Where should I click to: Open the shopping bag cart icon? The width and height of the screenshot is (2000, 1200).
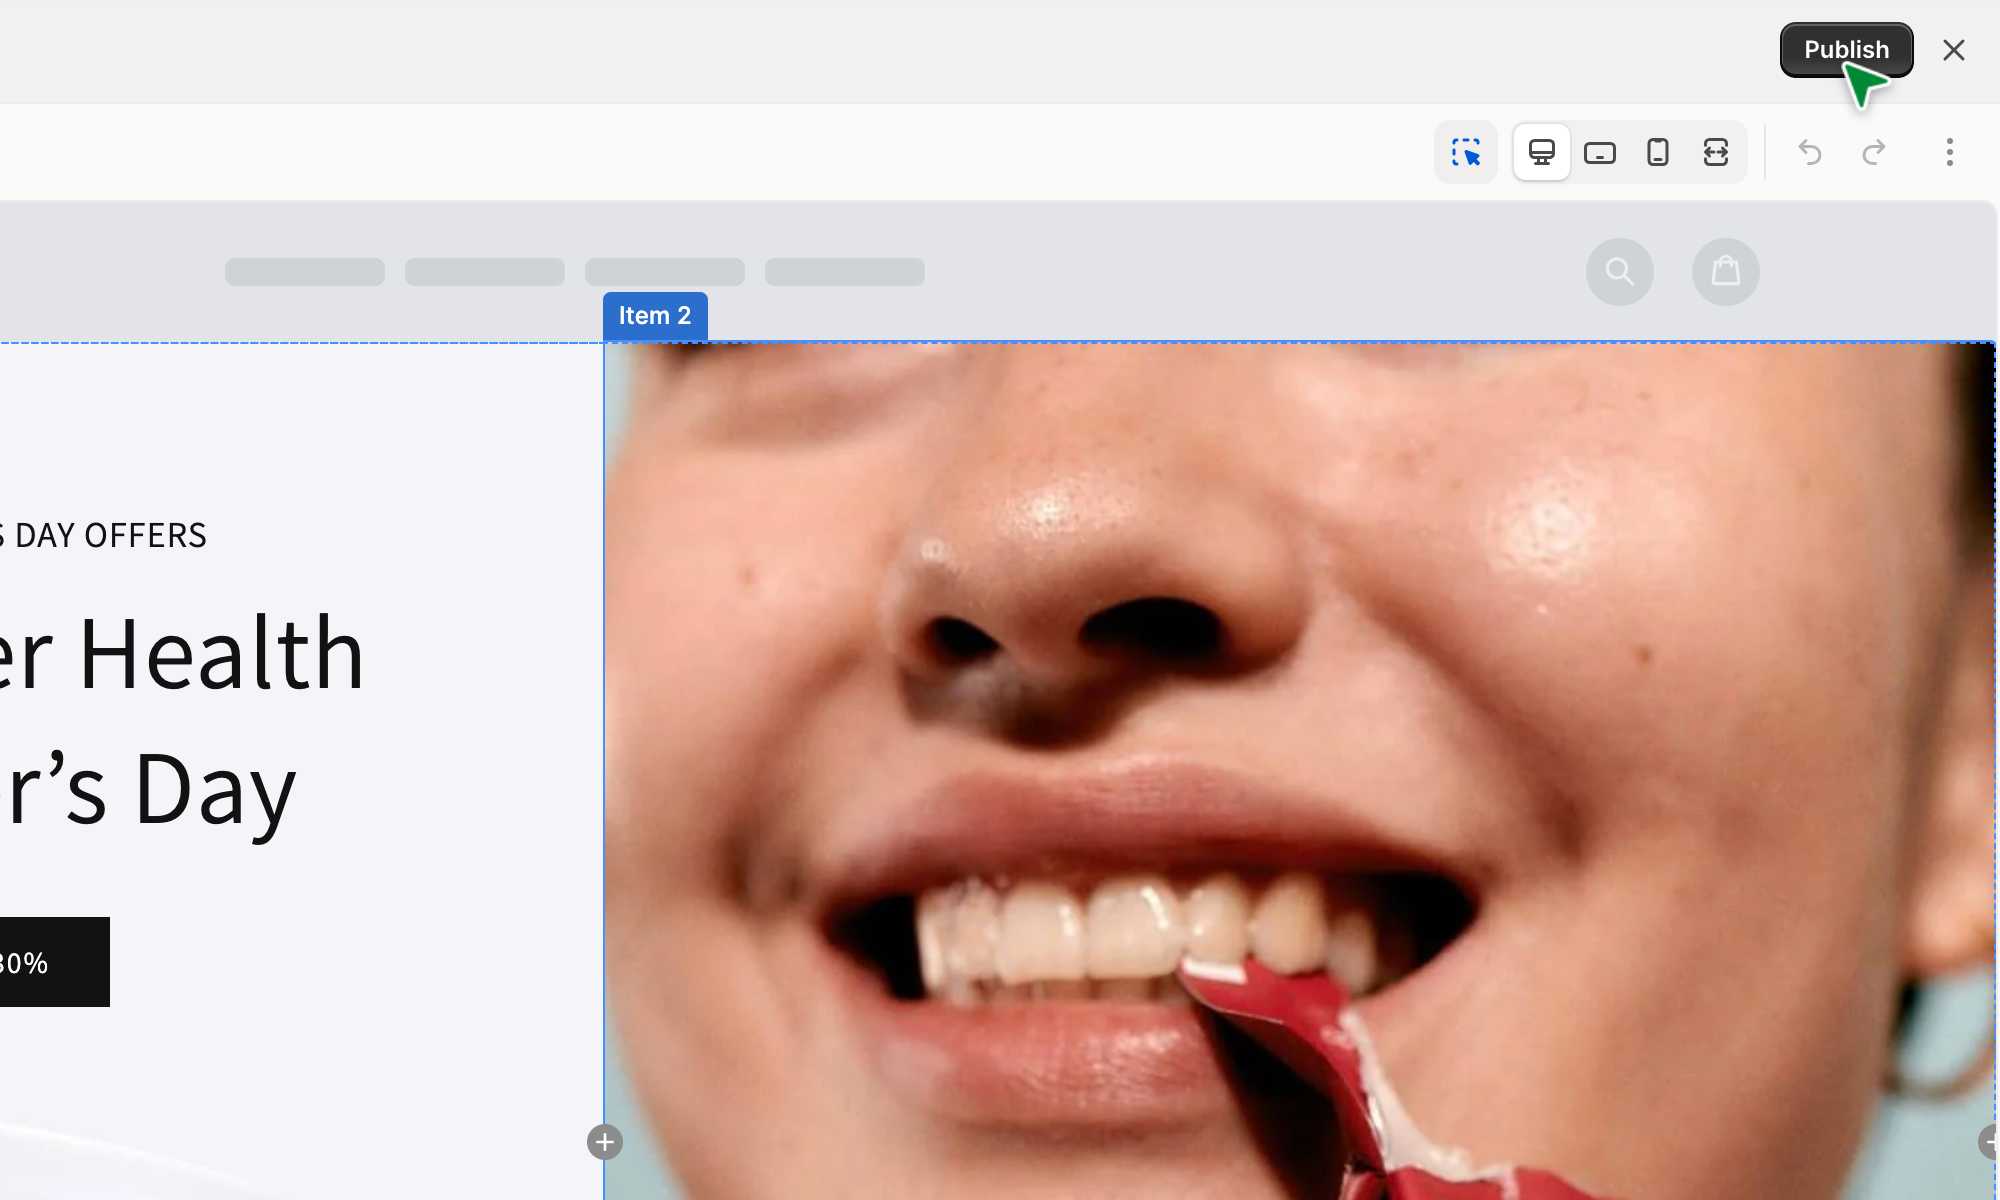coord(1725,271)
